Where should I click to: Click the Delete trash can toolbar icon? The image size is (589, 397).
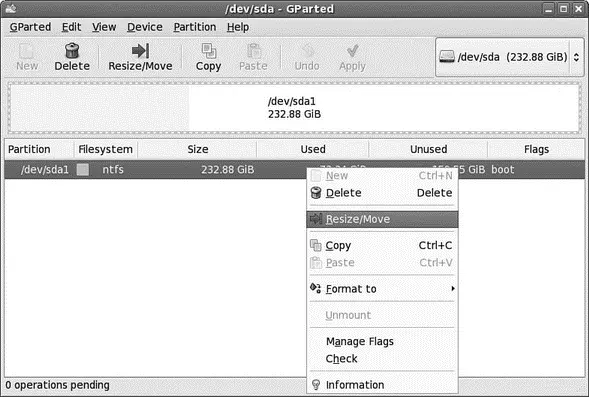click(72, 51)
